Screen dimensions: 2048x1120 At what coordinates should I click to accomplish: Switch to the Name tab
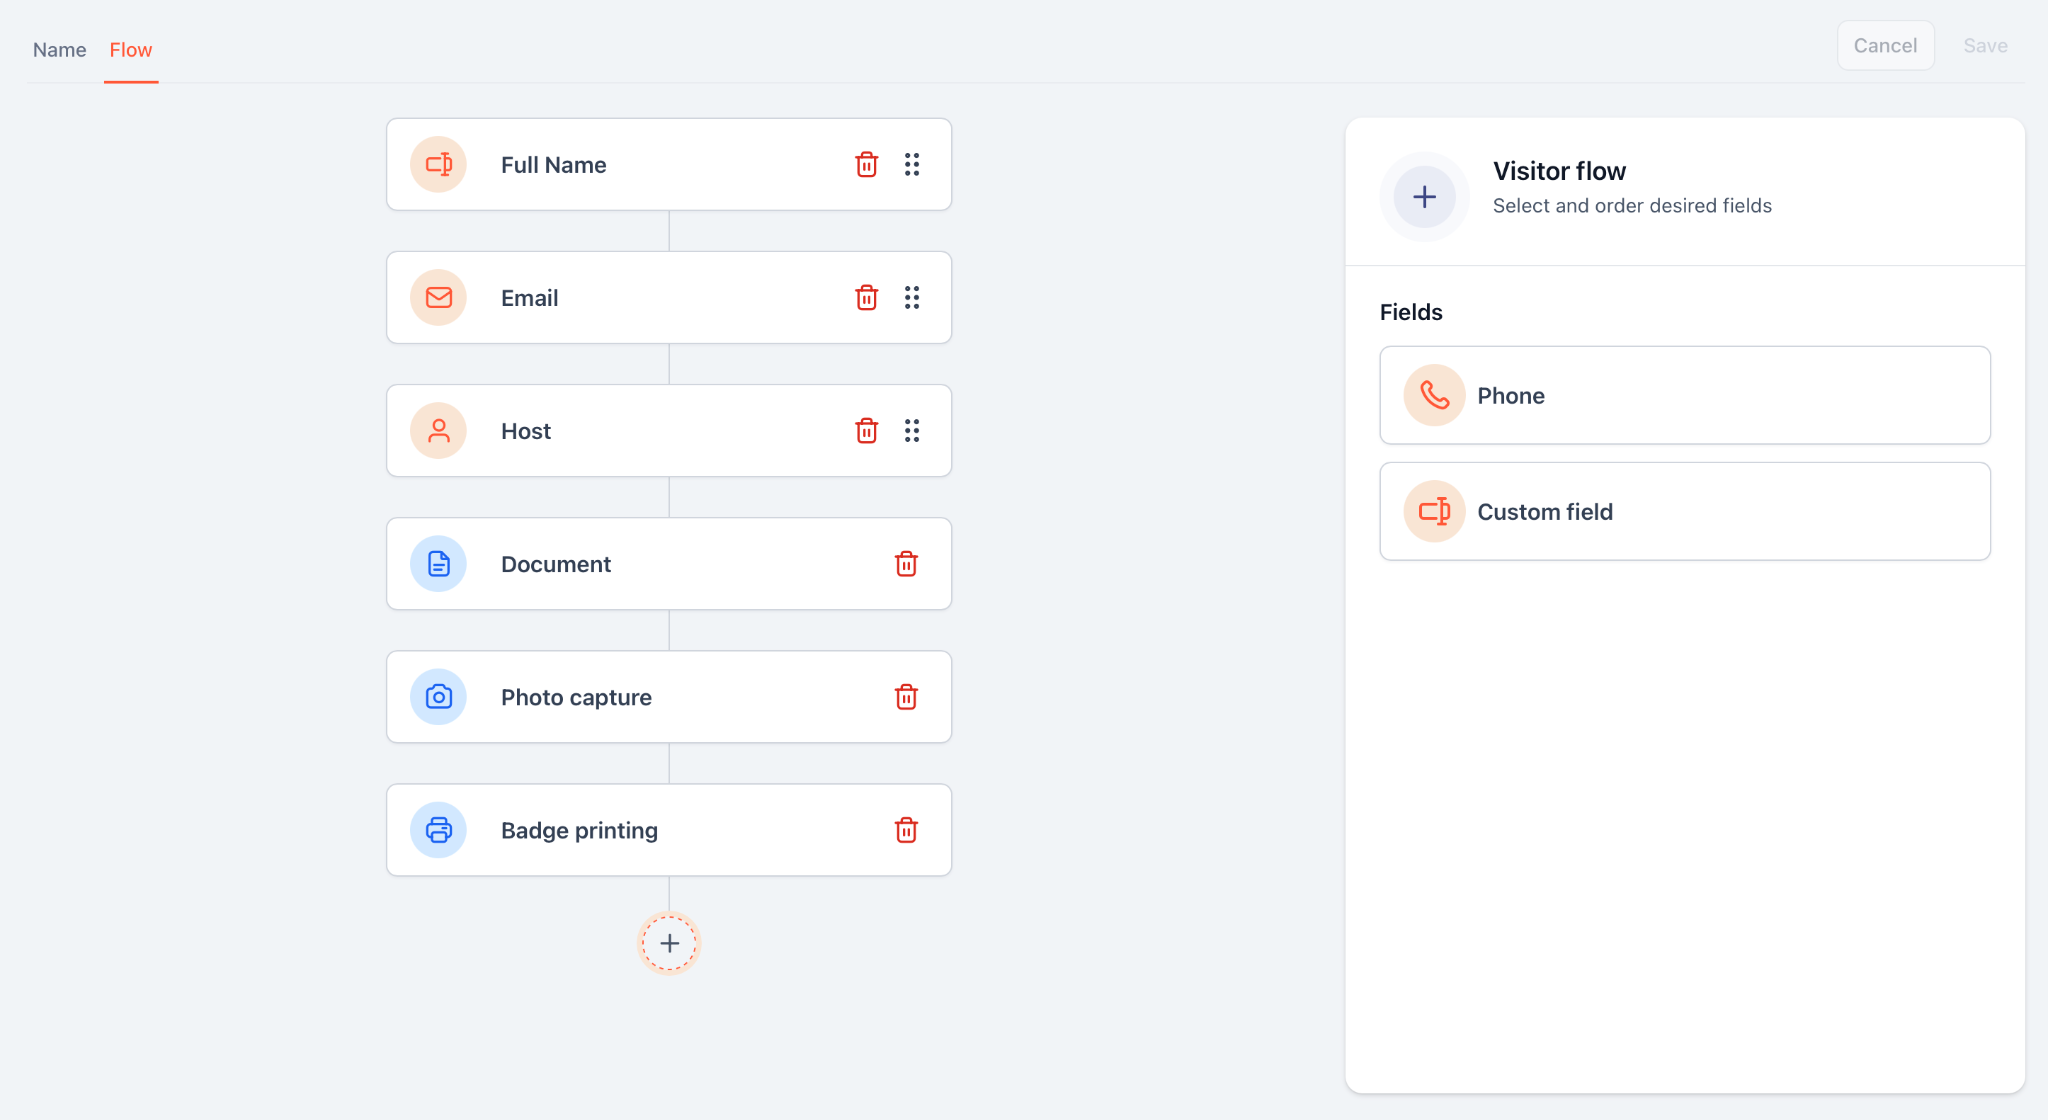pos(59,50)
